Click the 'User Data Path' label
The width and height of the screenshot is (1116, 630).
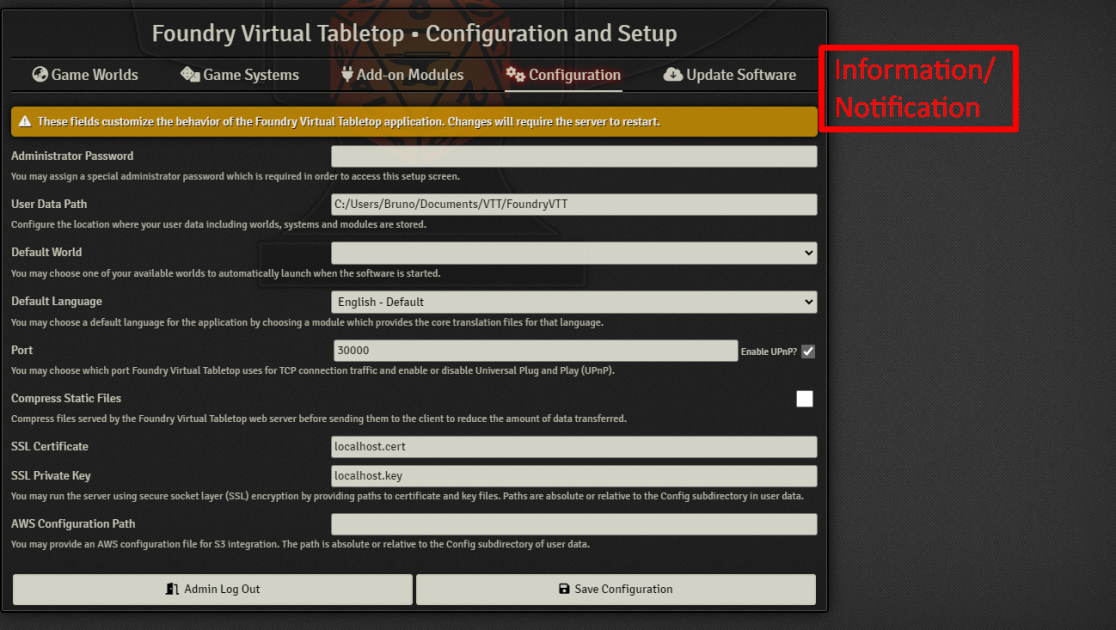pos(49,204)
